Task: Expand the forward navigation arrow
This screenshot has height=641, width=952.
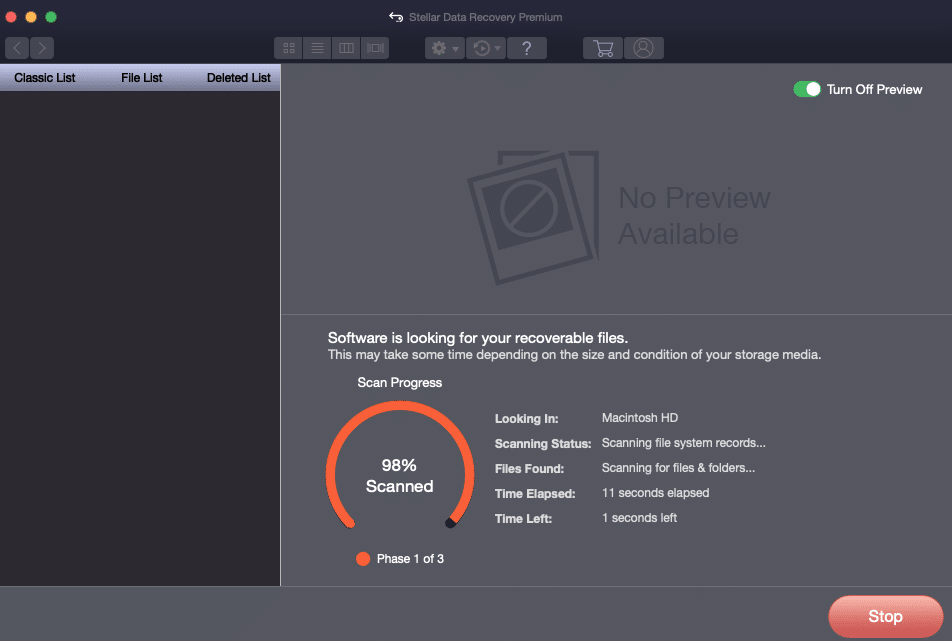Action: pos(41,47)
